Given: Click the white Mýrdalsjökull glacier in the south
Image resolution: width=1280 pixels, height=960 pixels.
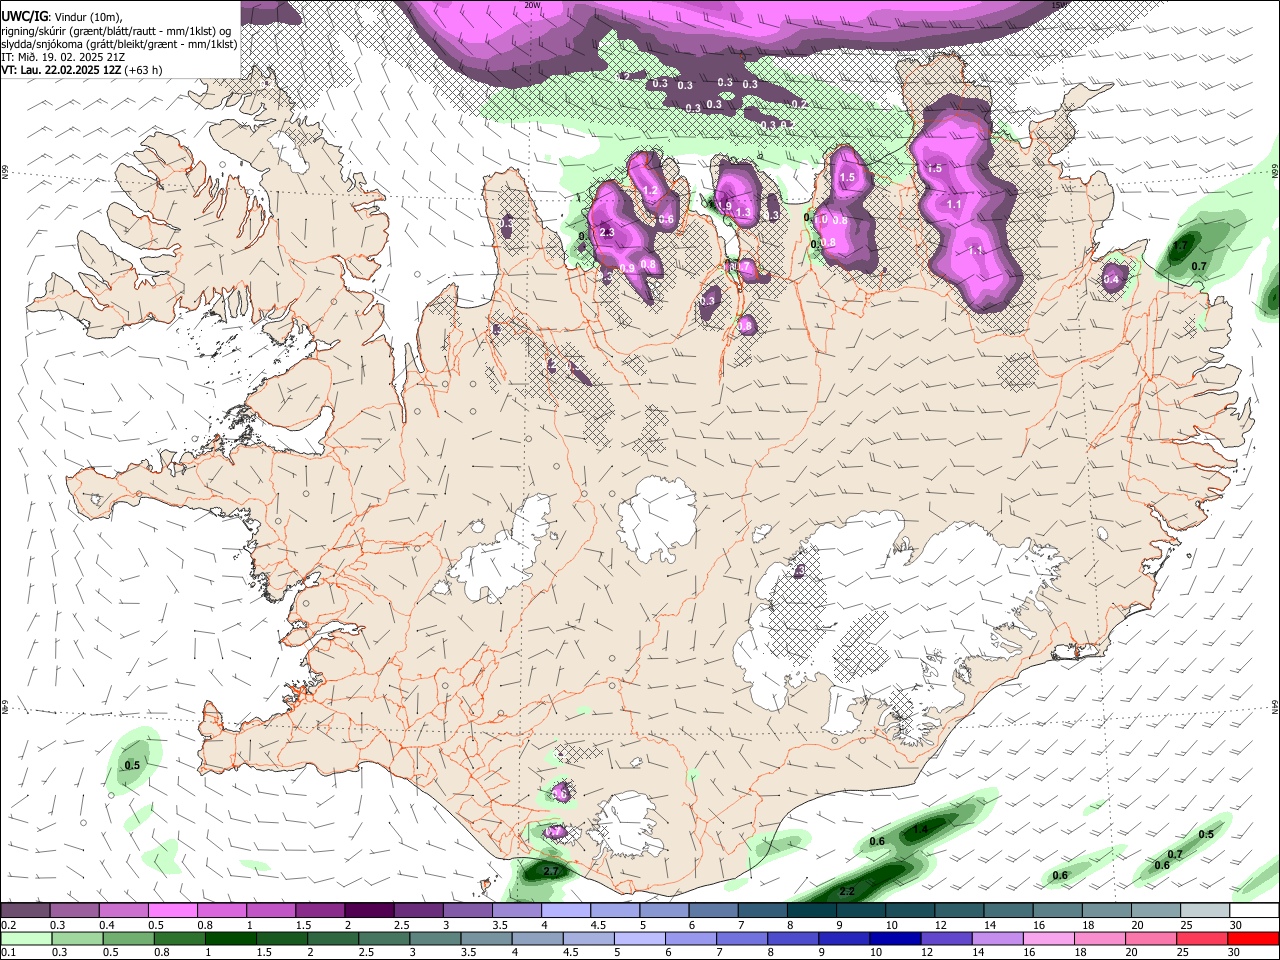Looking at the screenshot, I should 627,825.
